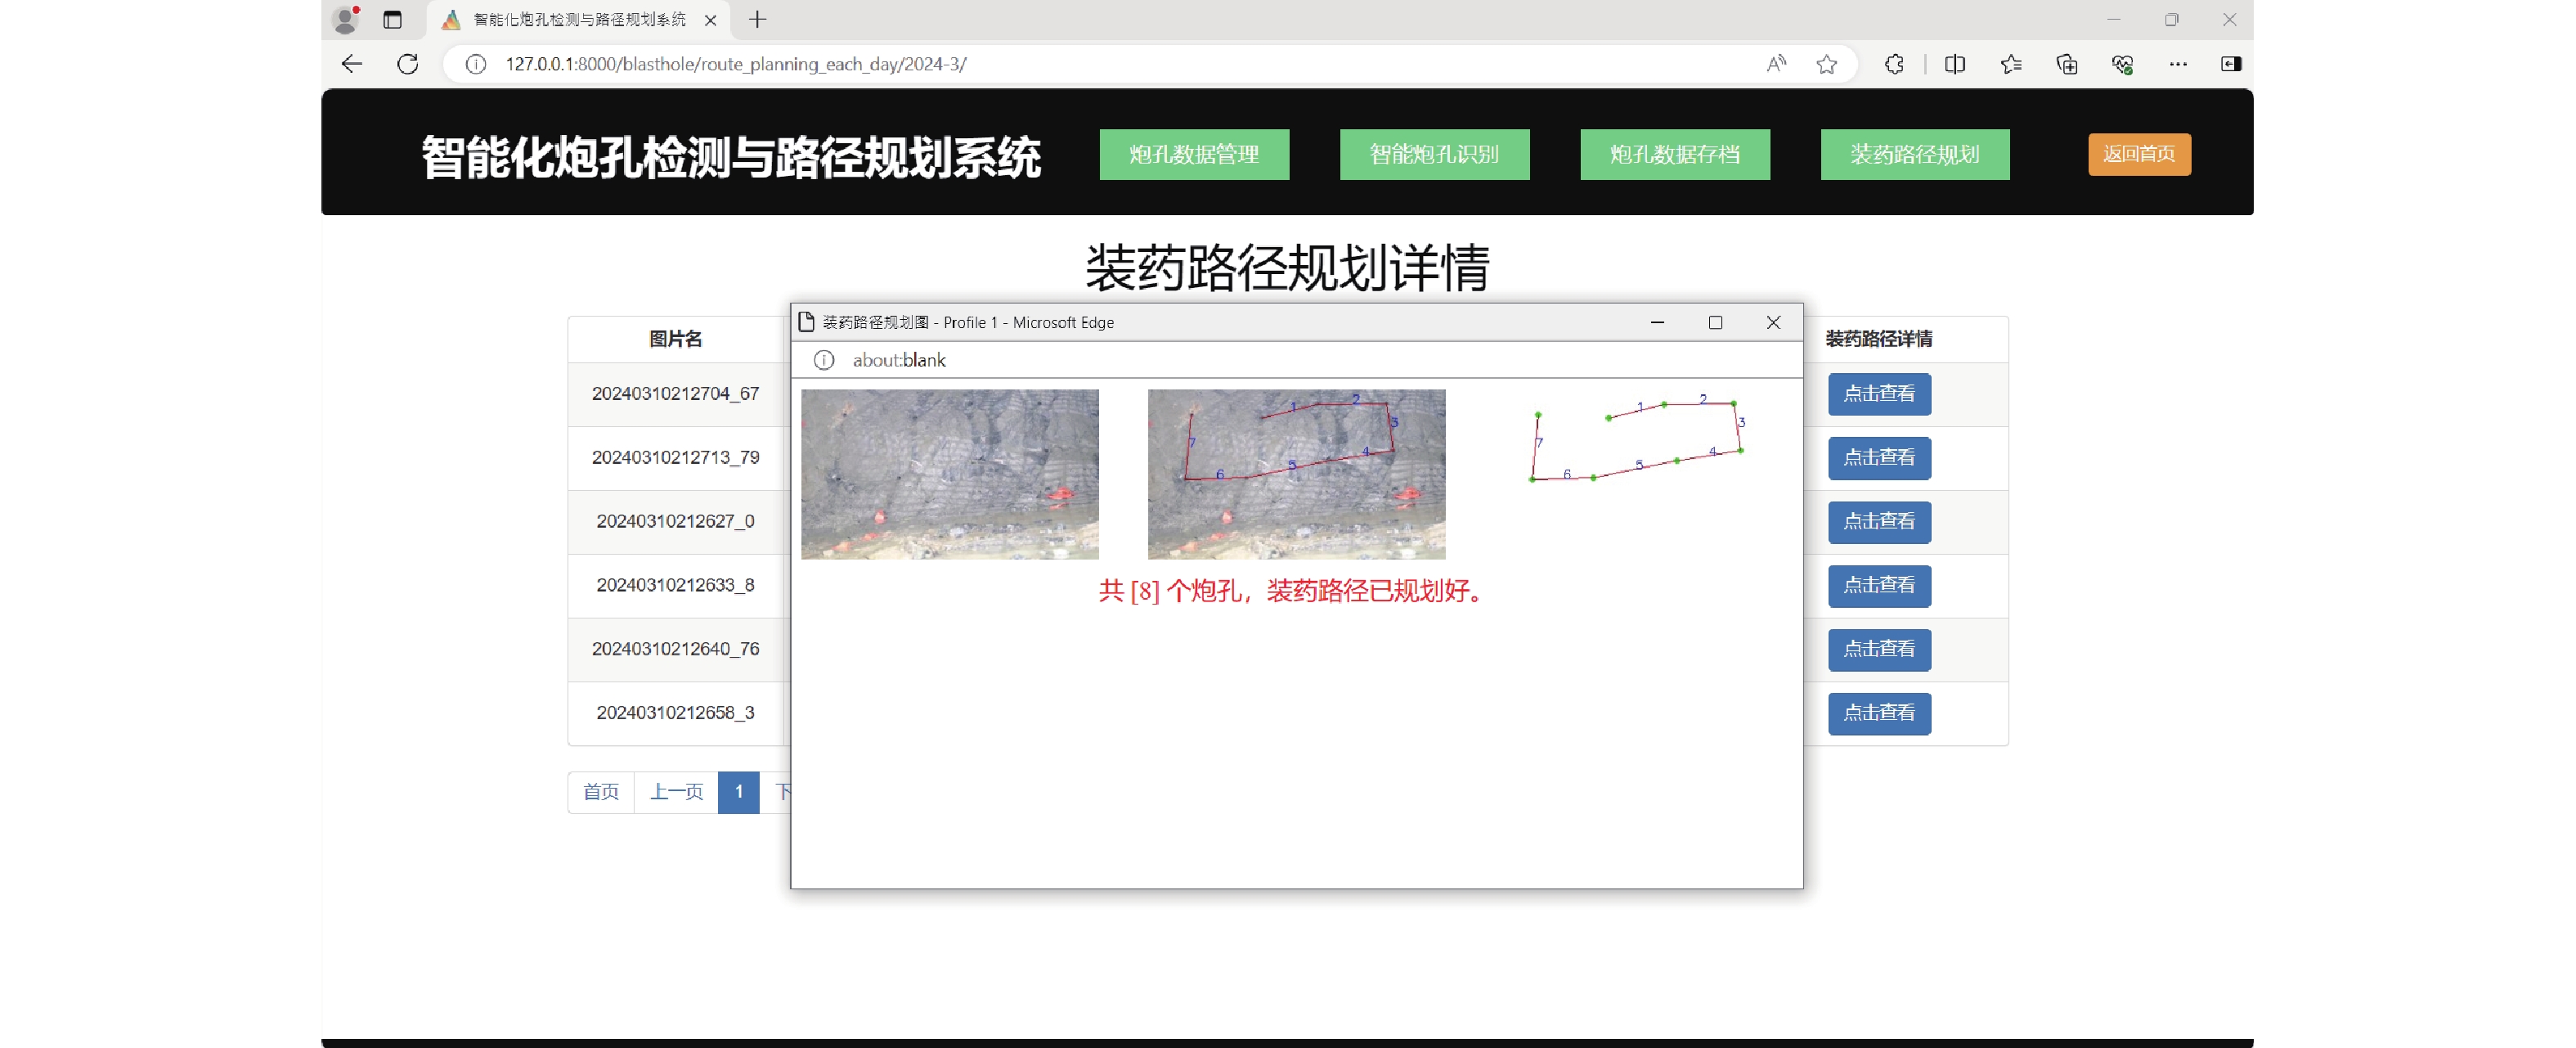Add this page to favorites star
Viewport: 2576px width, 1048px height.
pyautogui.click(x=1826, y=64)
